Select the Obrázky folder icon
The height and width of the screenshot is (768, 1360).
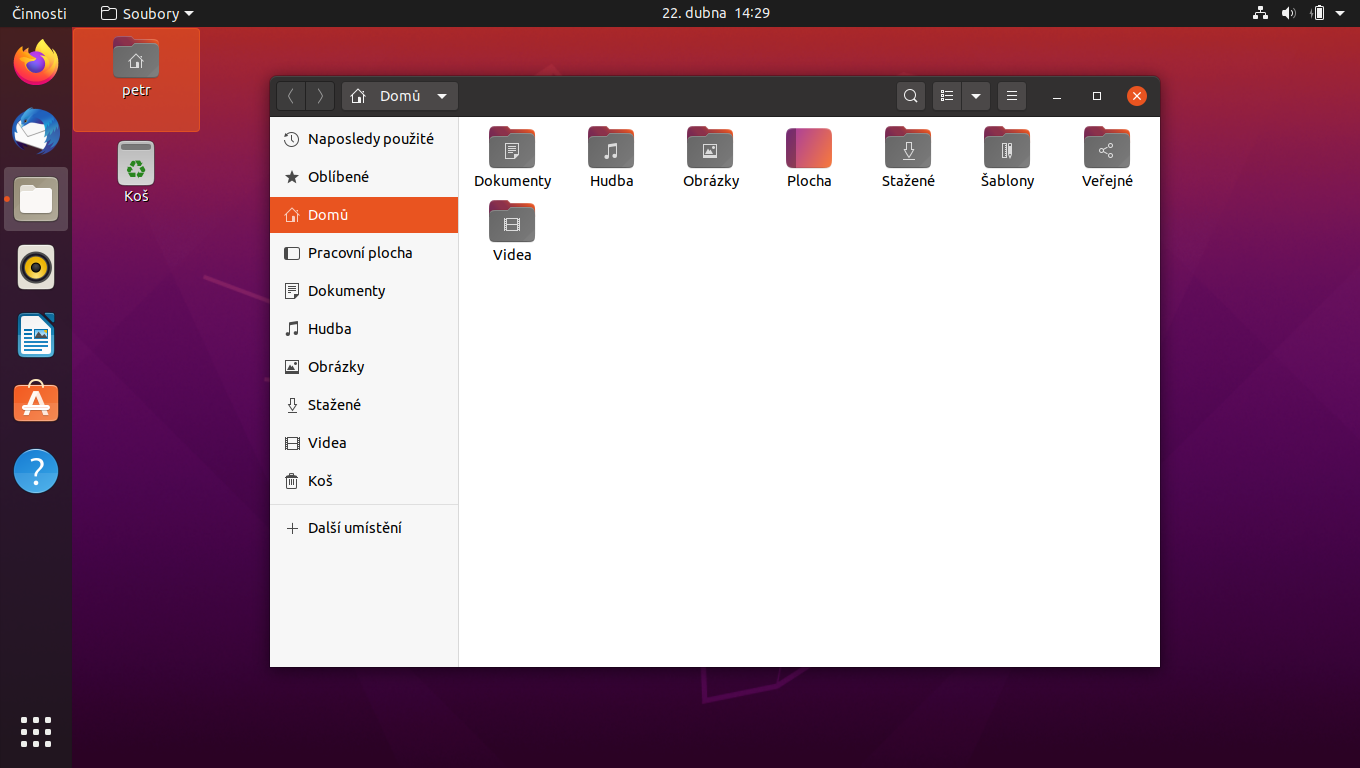(710, 148)
